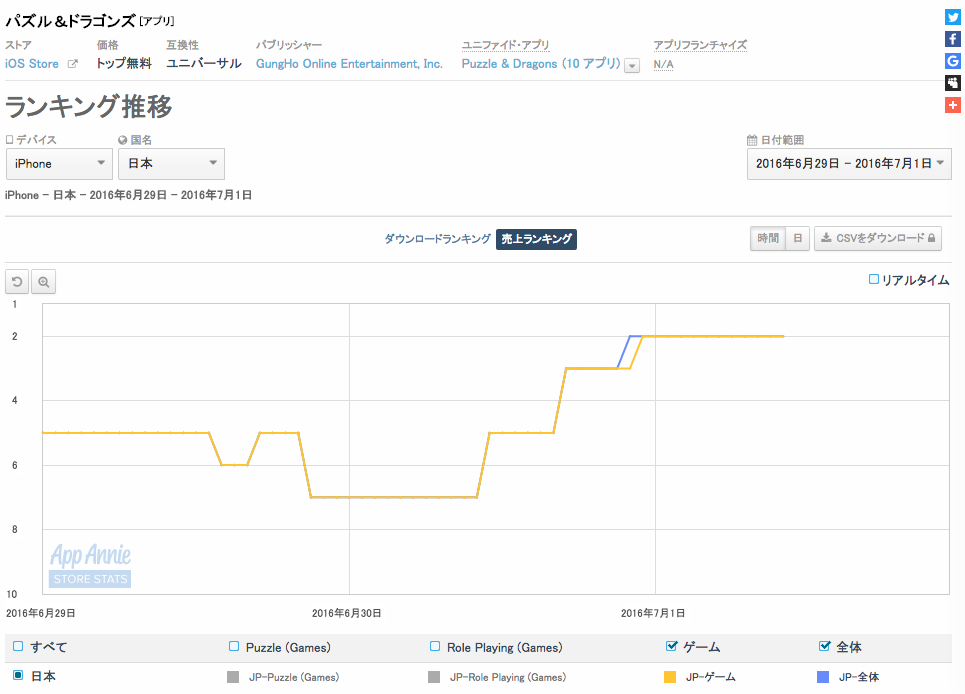965x694 pixels.
Task: Check the Puzzle (Games) checkbox
Action: point(234,646)
